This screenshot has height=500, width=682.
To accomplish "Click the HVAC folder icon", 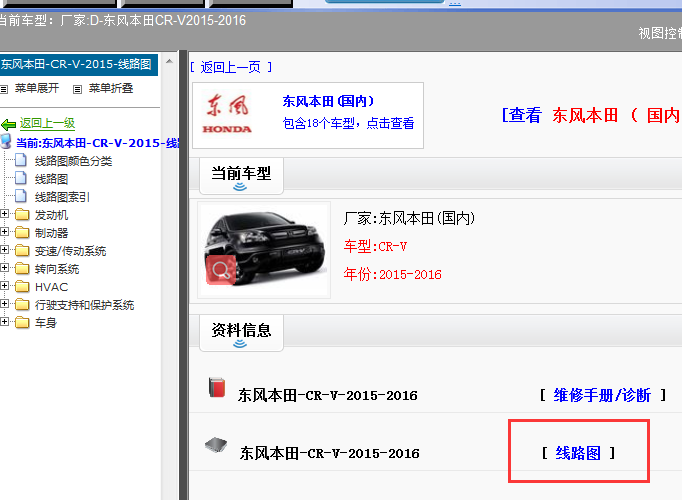I will pyautogui.click(x=22, y=287).
